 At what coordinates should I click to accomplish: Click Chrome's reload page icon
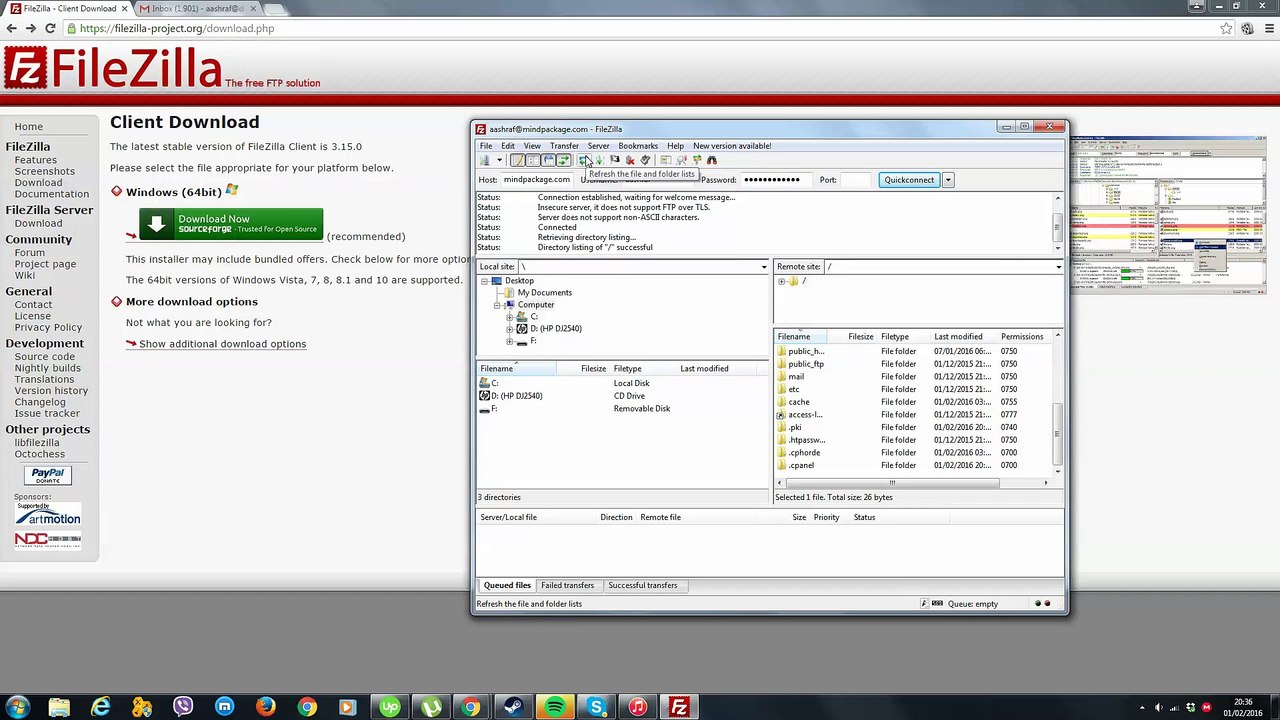tap(50, 28)
